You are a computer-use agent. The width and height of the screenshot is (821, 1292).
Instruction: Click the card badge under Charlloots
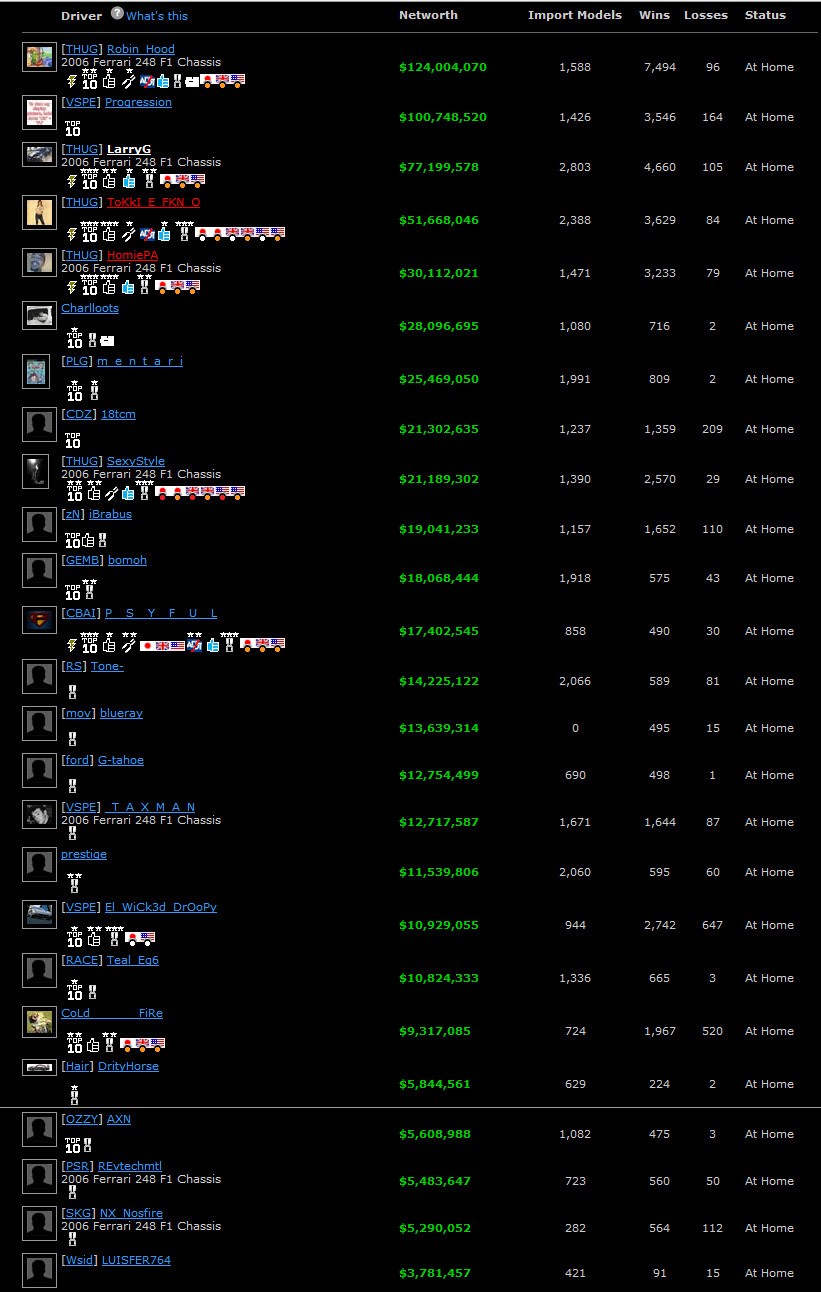pyautogui.click(x=107, y=340)
